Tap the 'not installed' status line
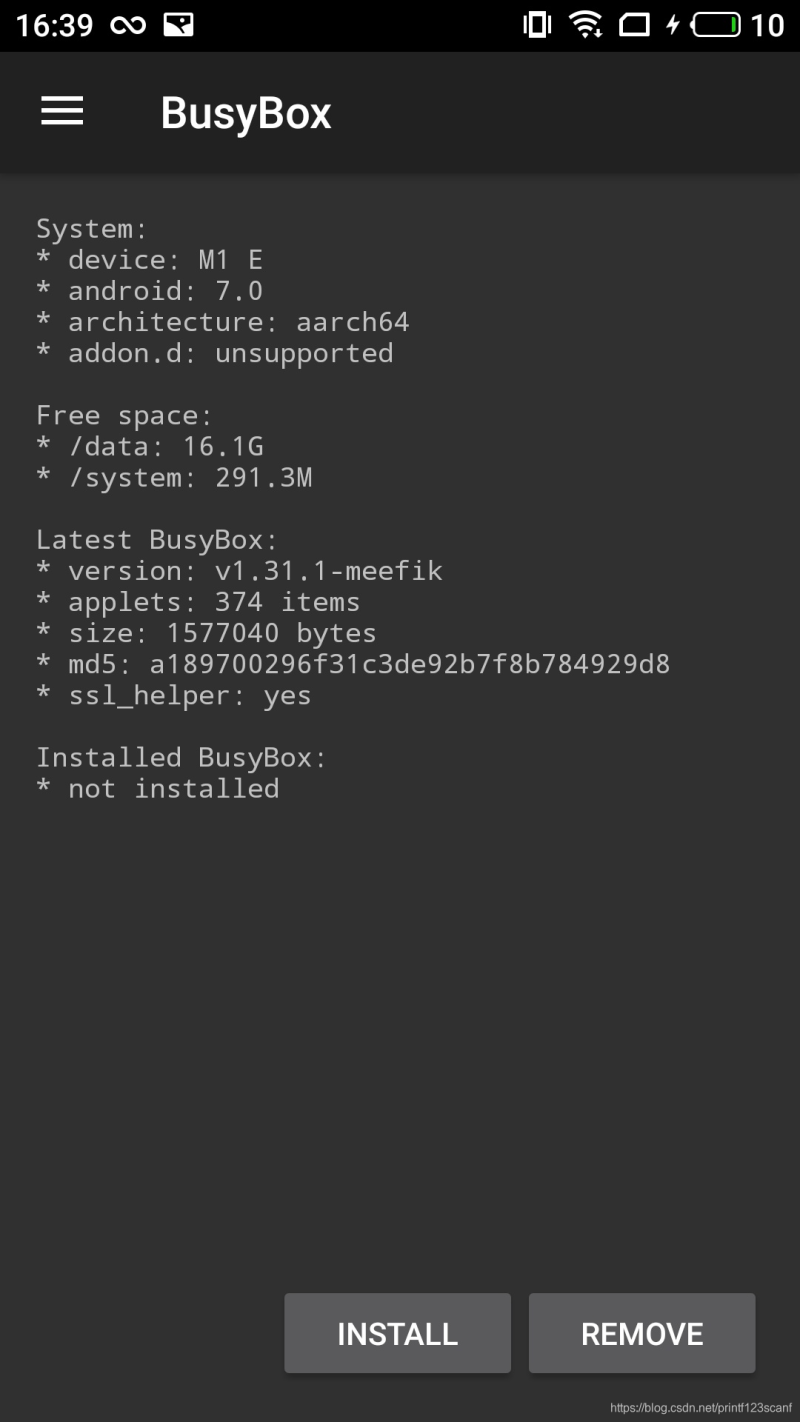Viewport: 800px width, 1422px height. (157, 788)
